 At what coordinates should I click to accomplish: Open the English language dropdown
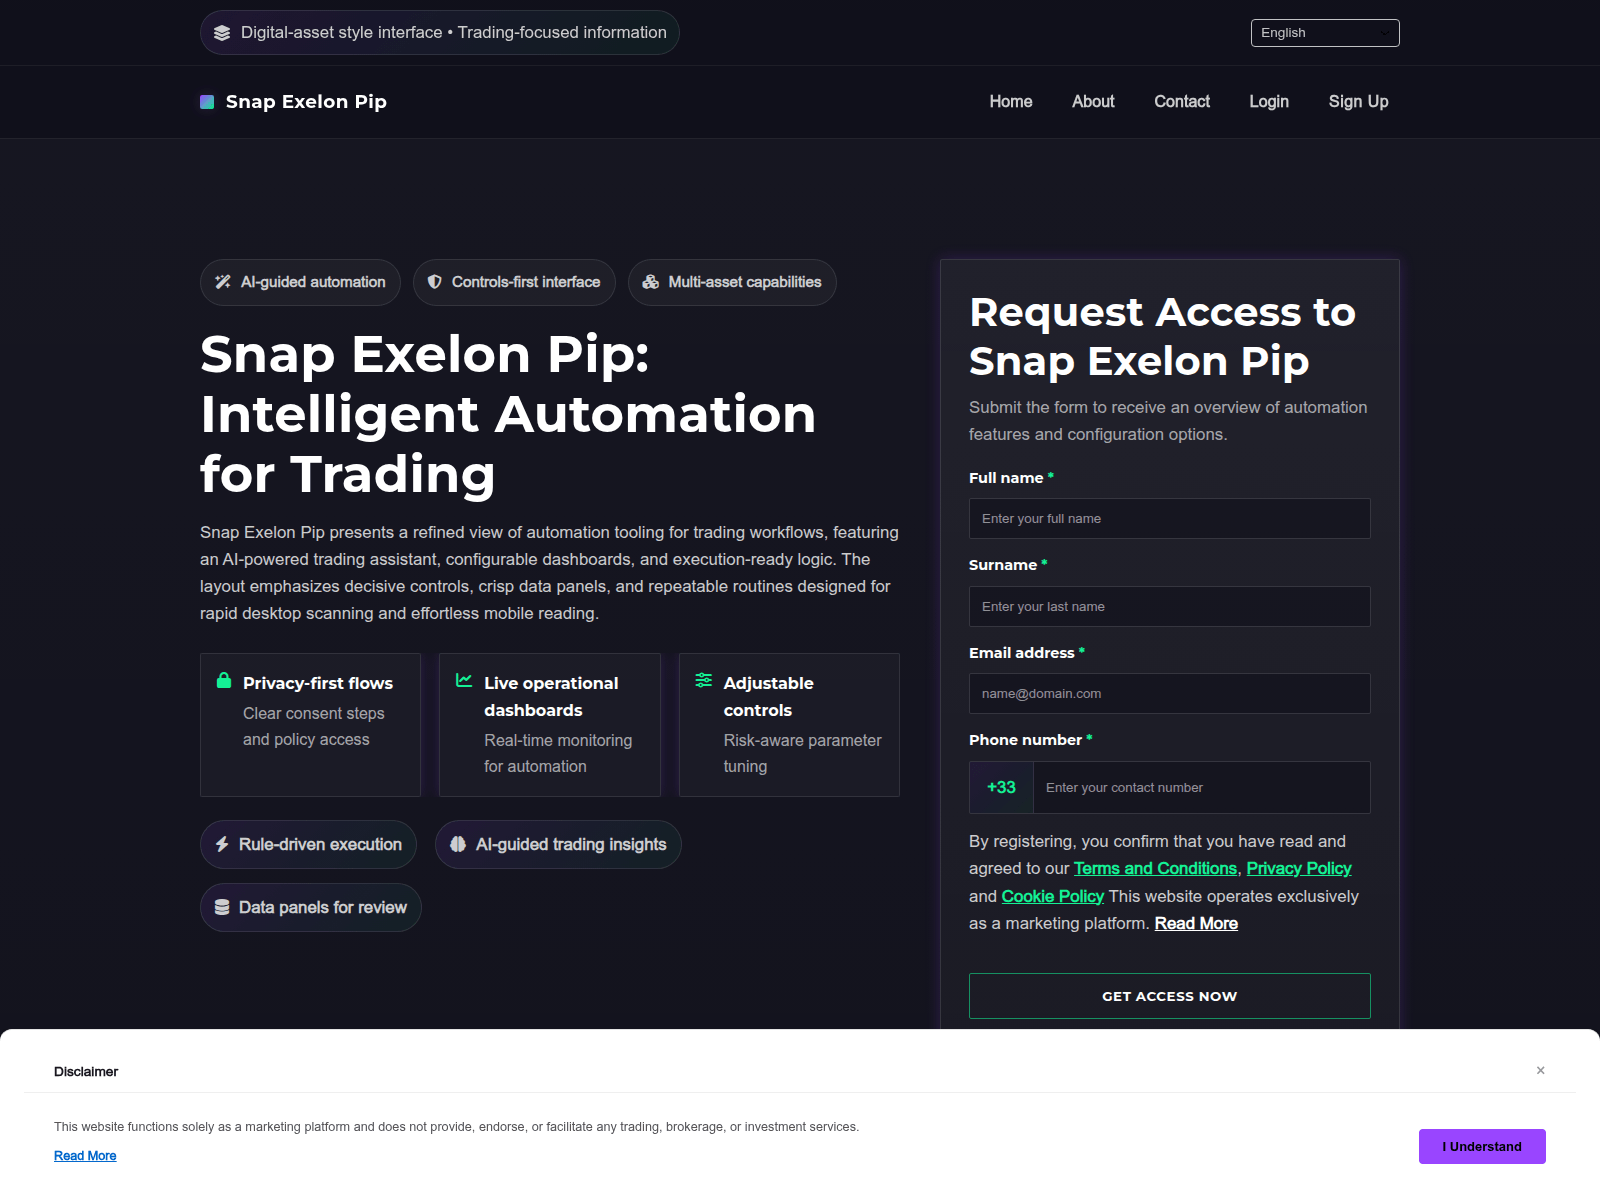coord(1325,33)
